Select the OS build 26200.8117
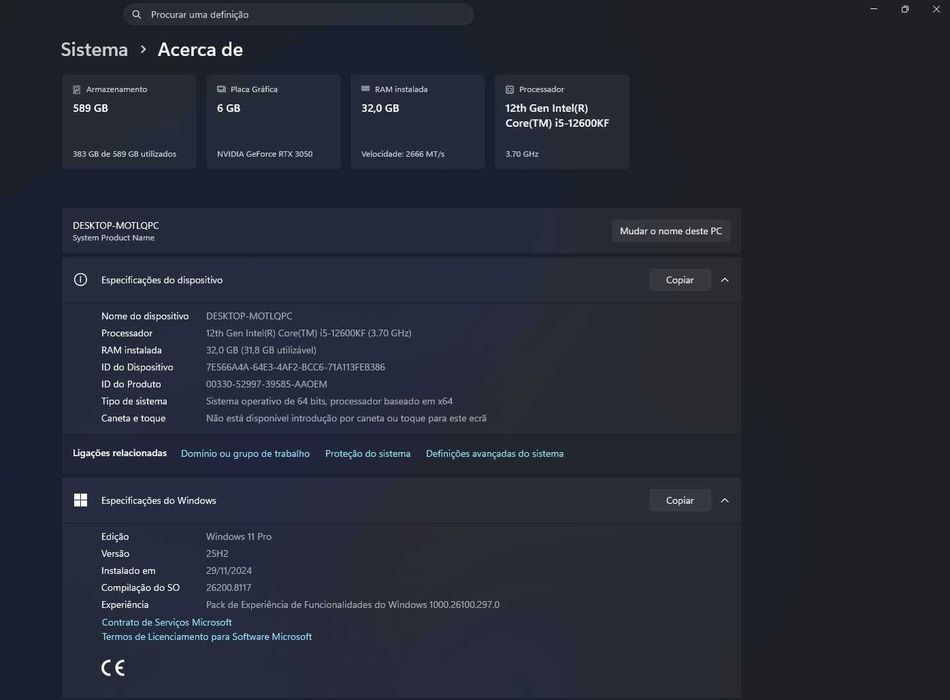 click(x=228, y=588)
